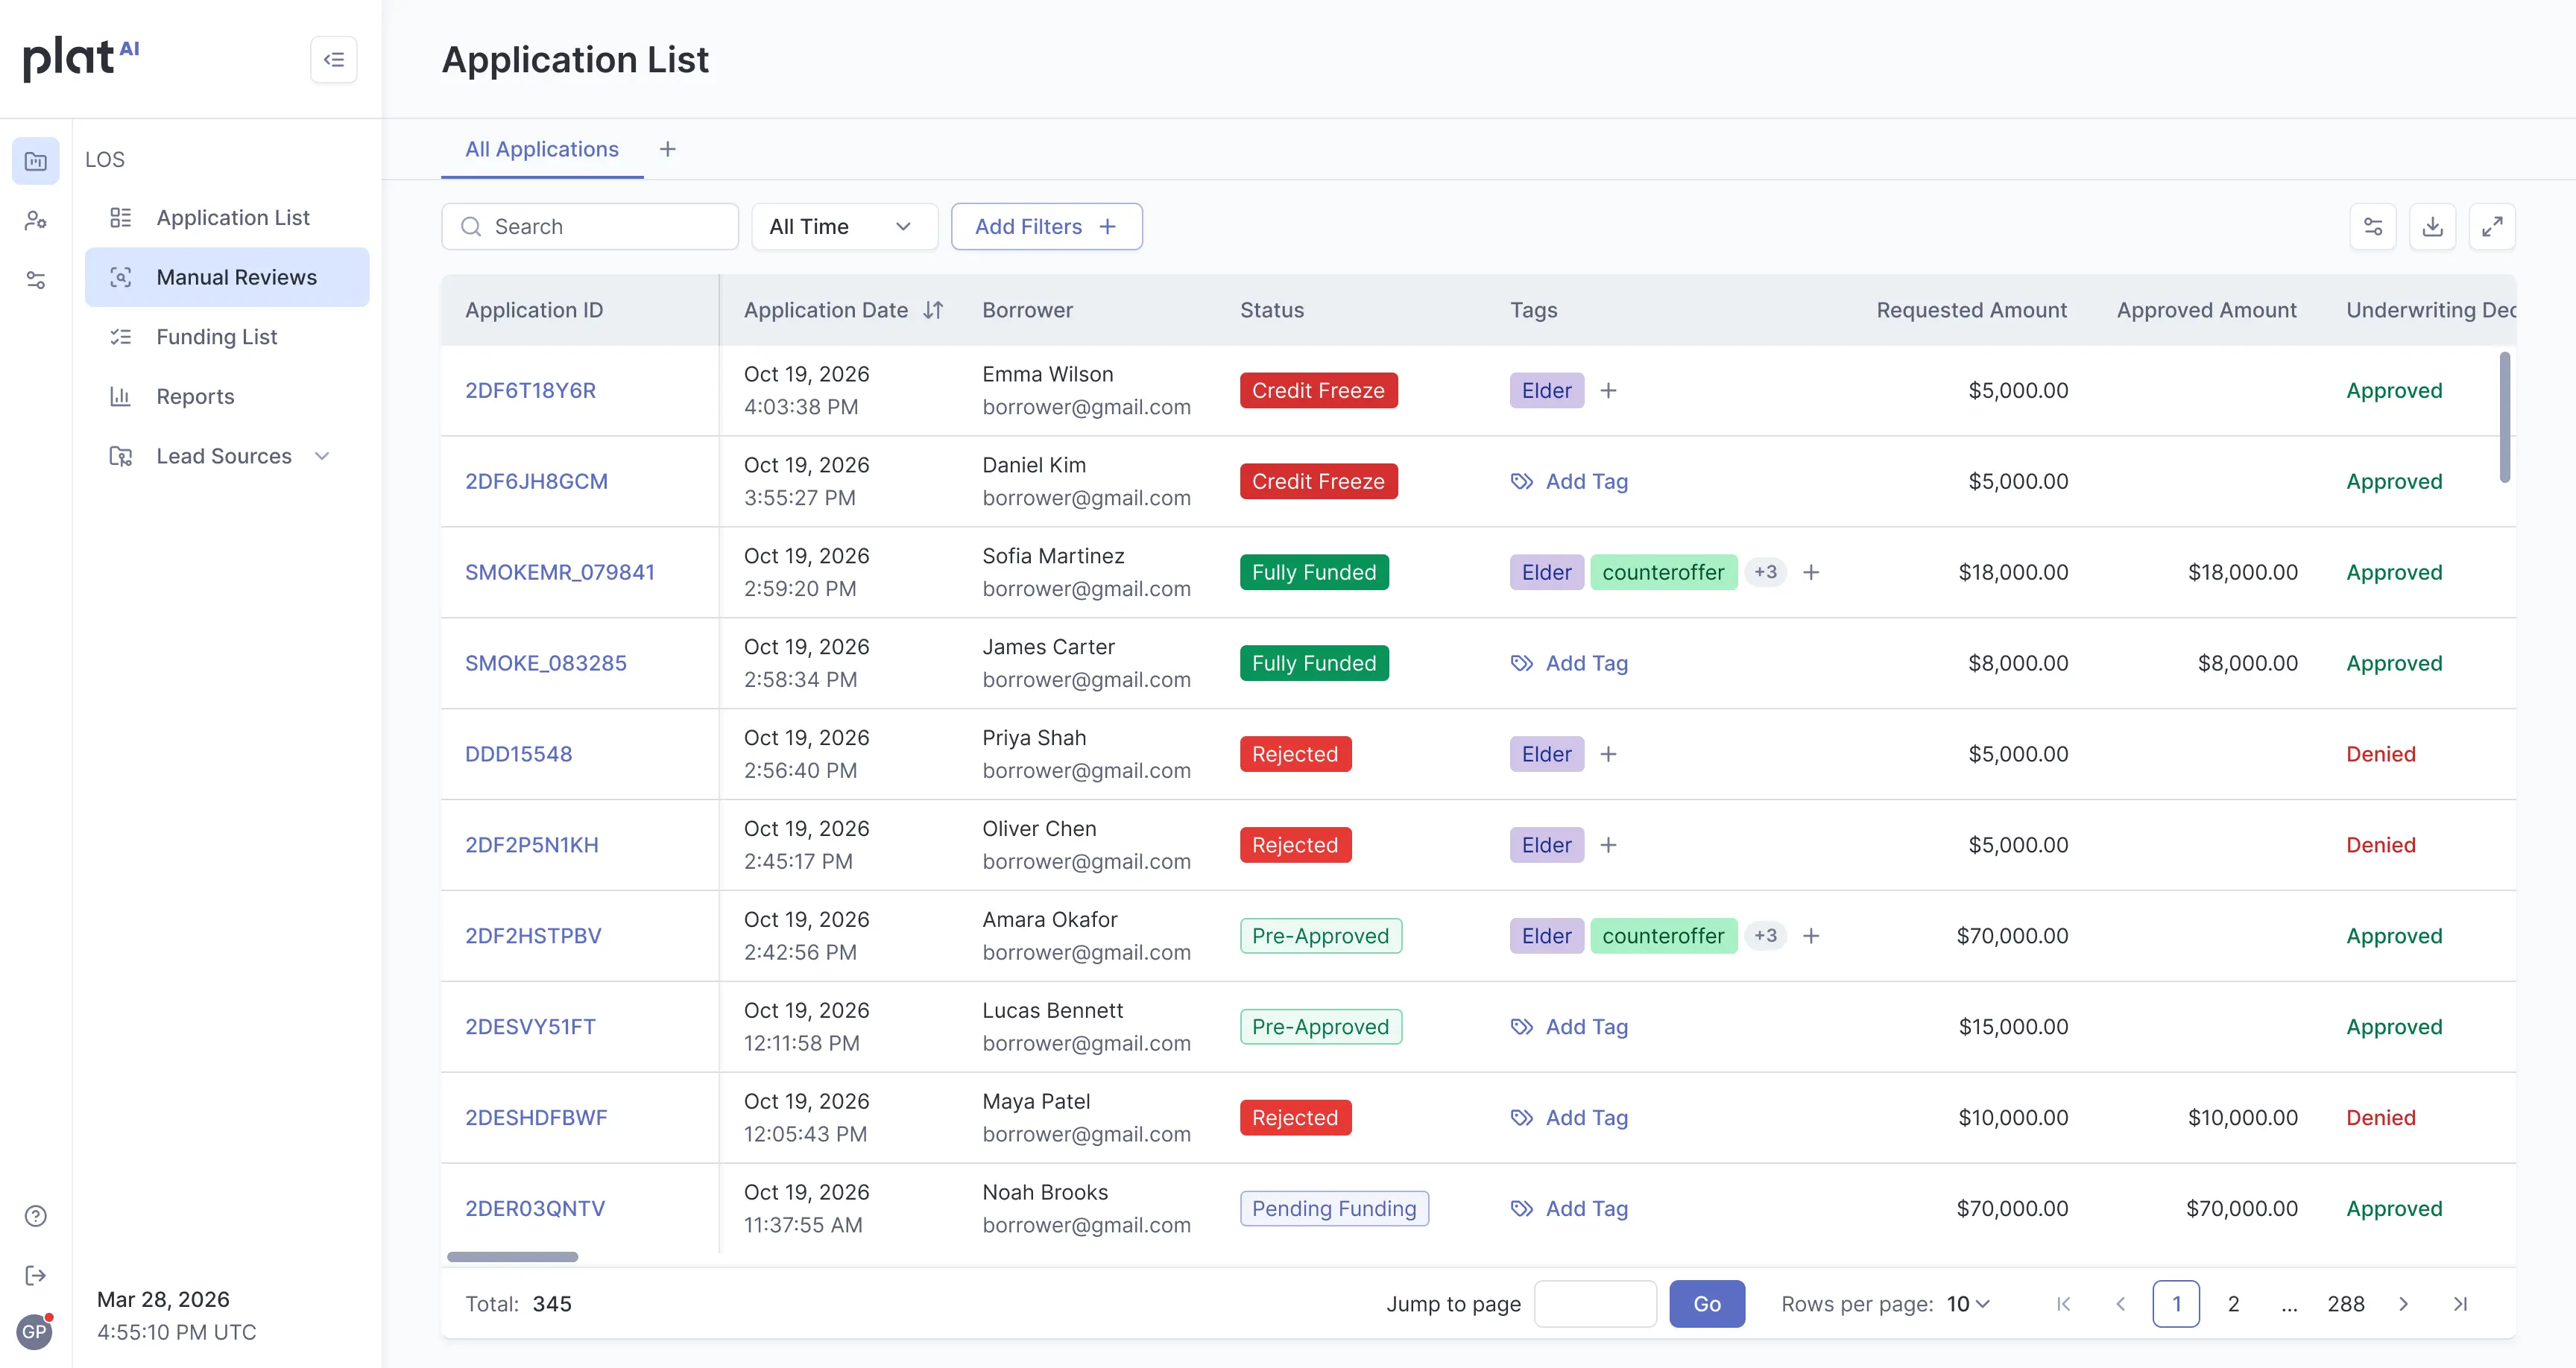The width and height of the screenshot is (2576, 1368).
Task: Open the sliders configuration icon in rail
Action: coord(36,280)
